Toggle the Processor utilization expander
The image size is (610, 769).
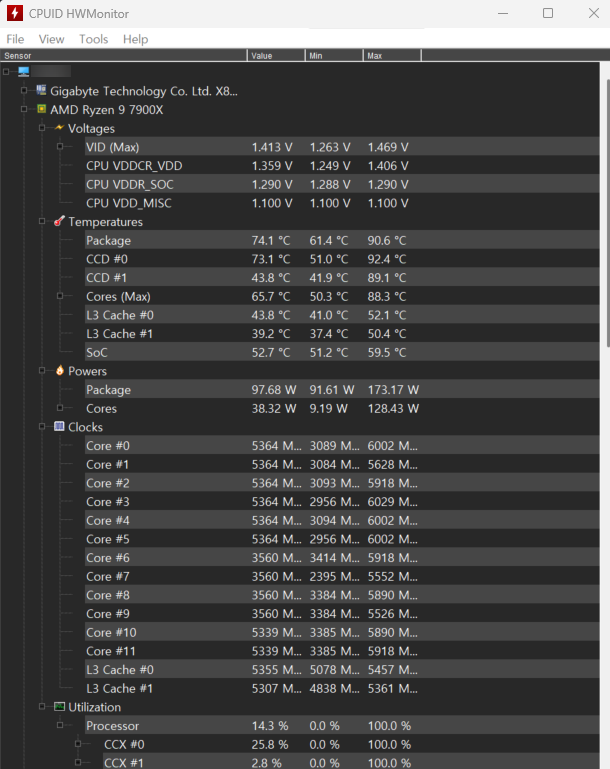60,725
